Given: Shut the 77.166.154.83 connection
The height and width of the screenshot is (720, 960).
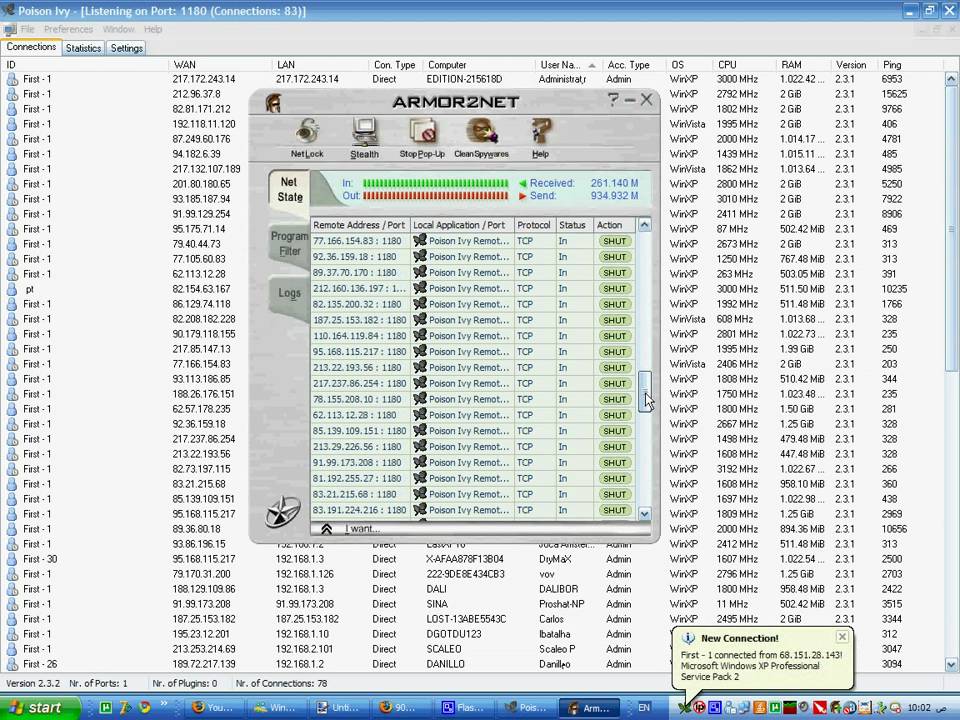Looking at the screenshot, I should coord(614,241).
